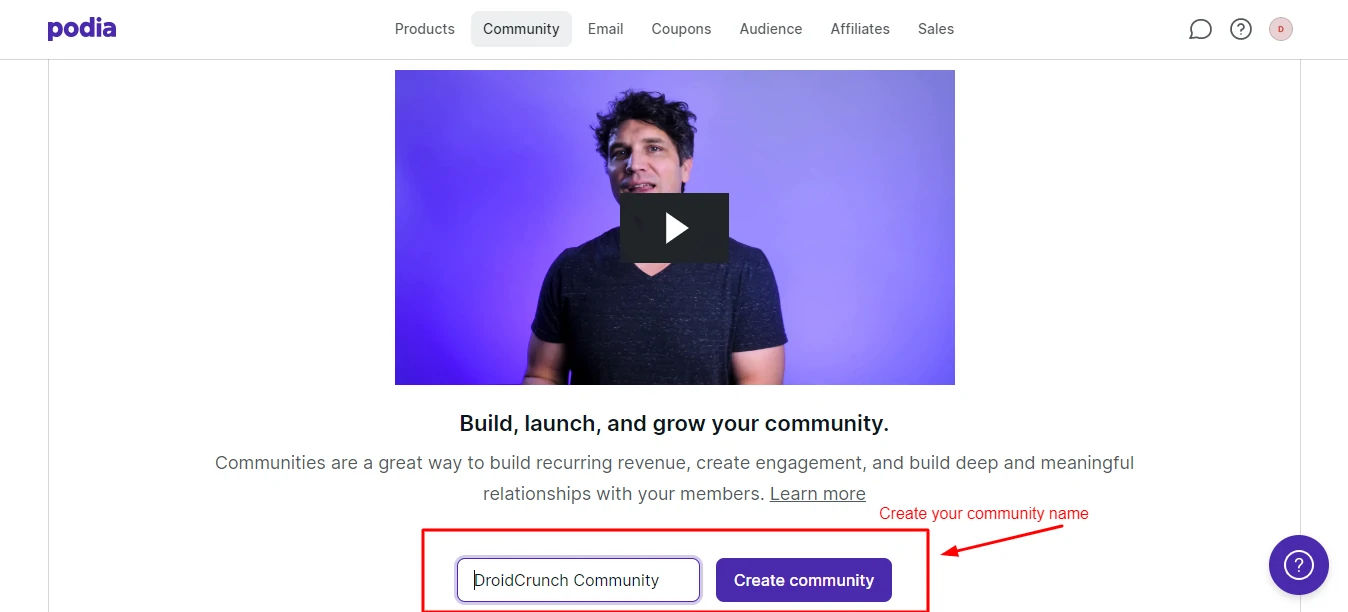The image size is (1348, 612).
Task: Click the help question mark icon in the header
Action: click(1241, 29)
